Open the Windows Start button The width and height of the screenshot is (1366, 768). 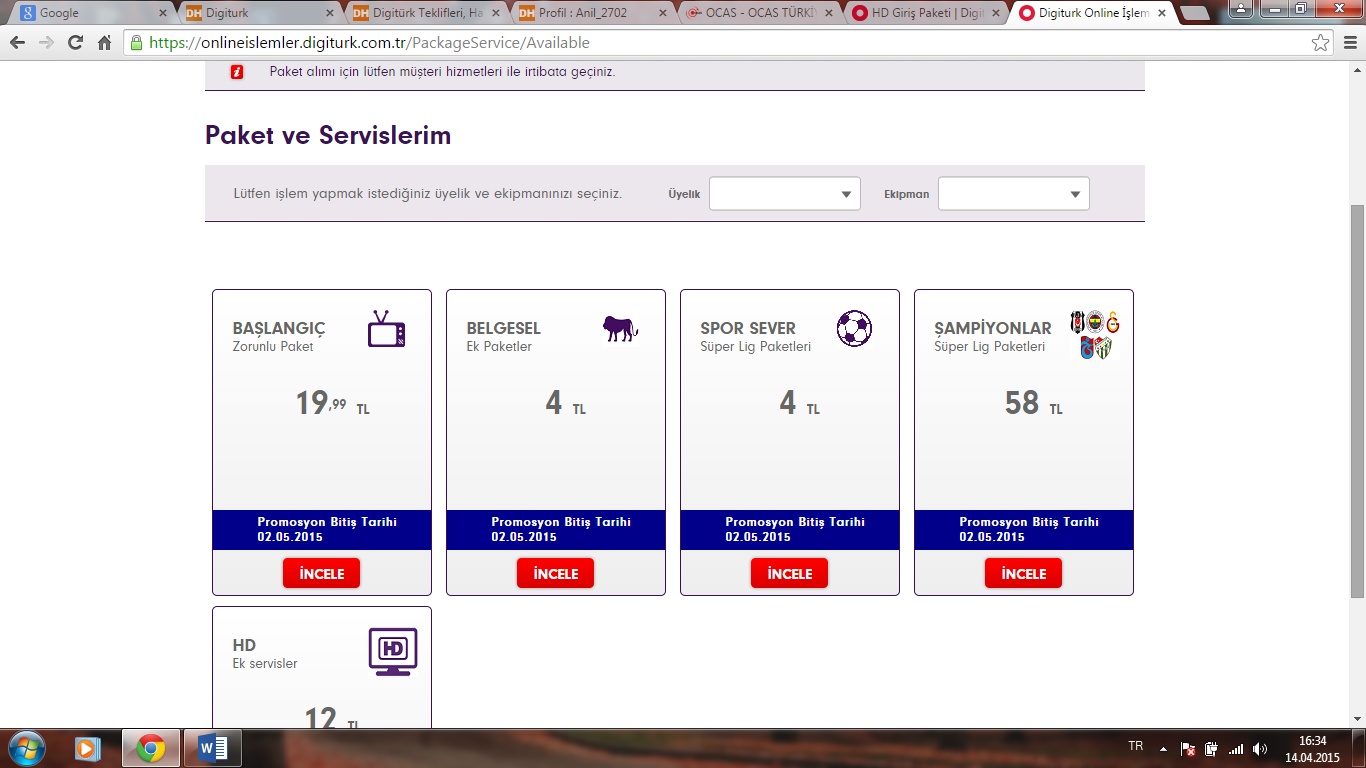pos(27,748)
